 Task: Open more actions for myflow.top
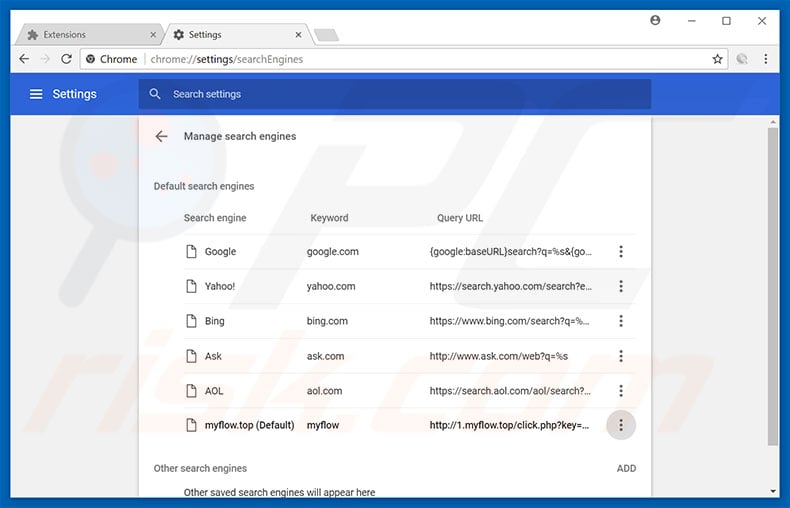click(621, 425)
